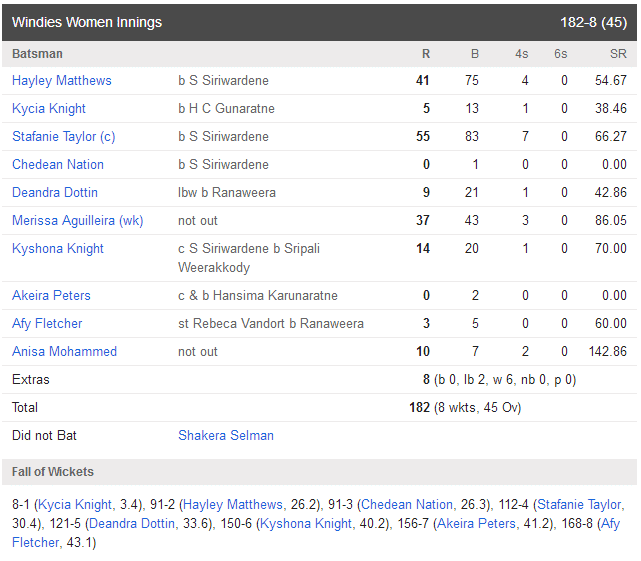Select Hayley Matthews in Fall of Wickets
Screen dimensions: 641x561
[233, 505]
